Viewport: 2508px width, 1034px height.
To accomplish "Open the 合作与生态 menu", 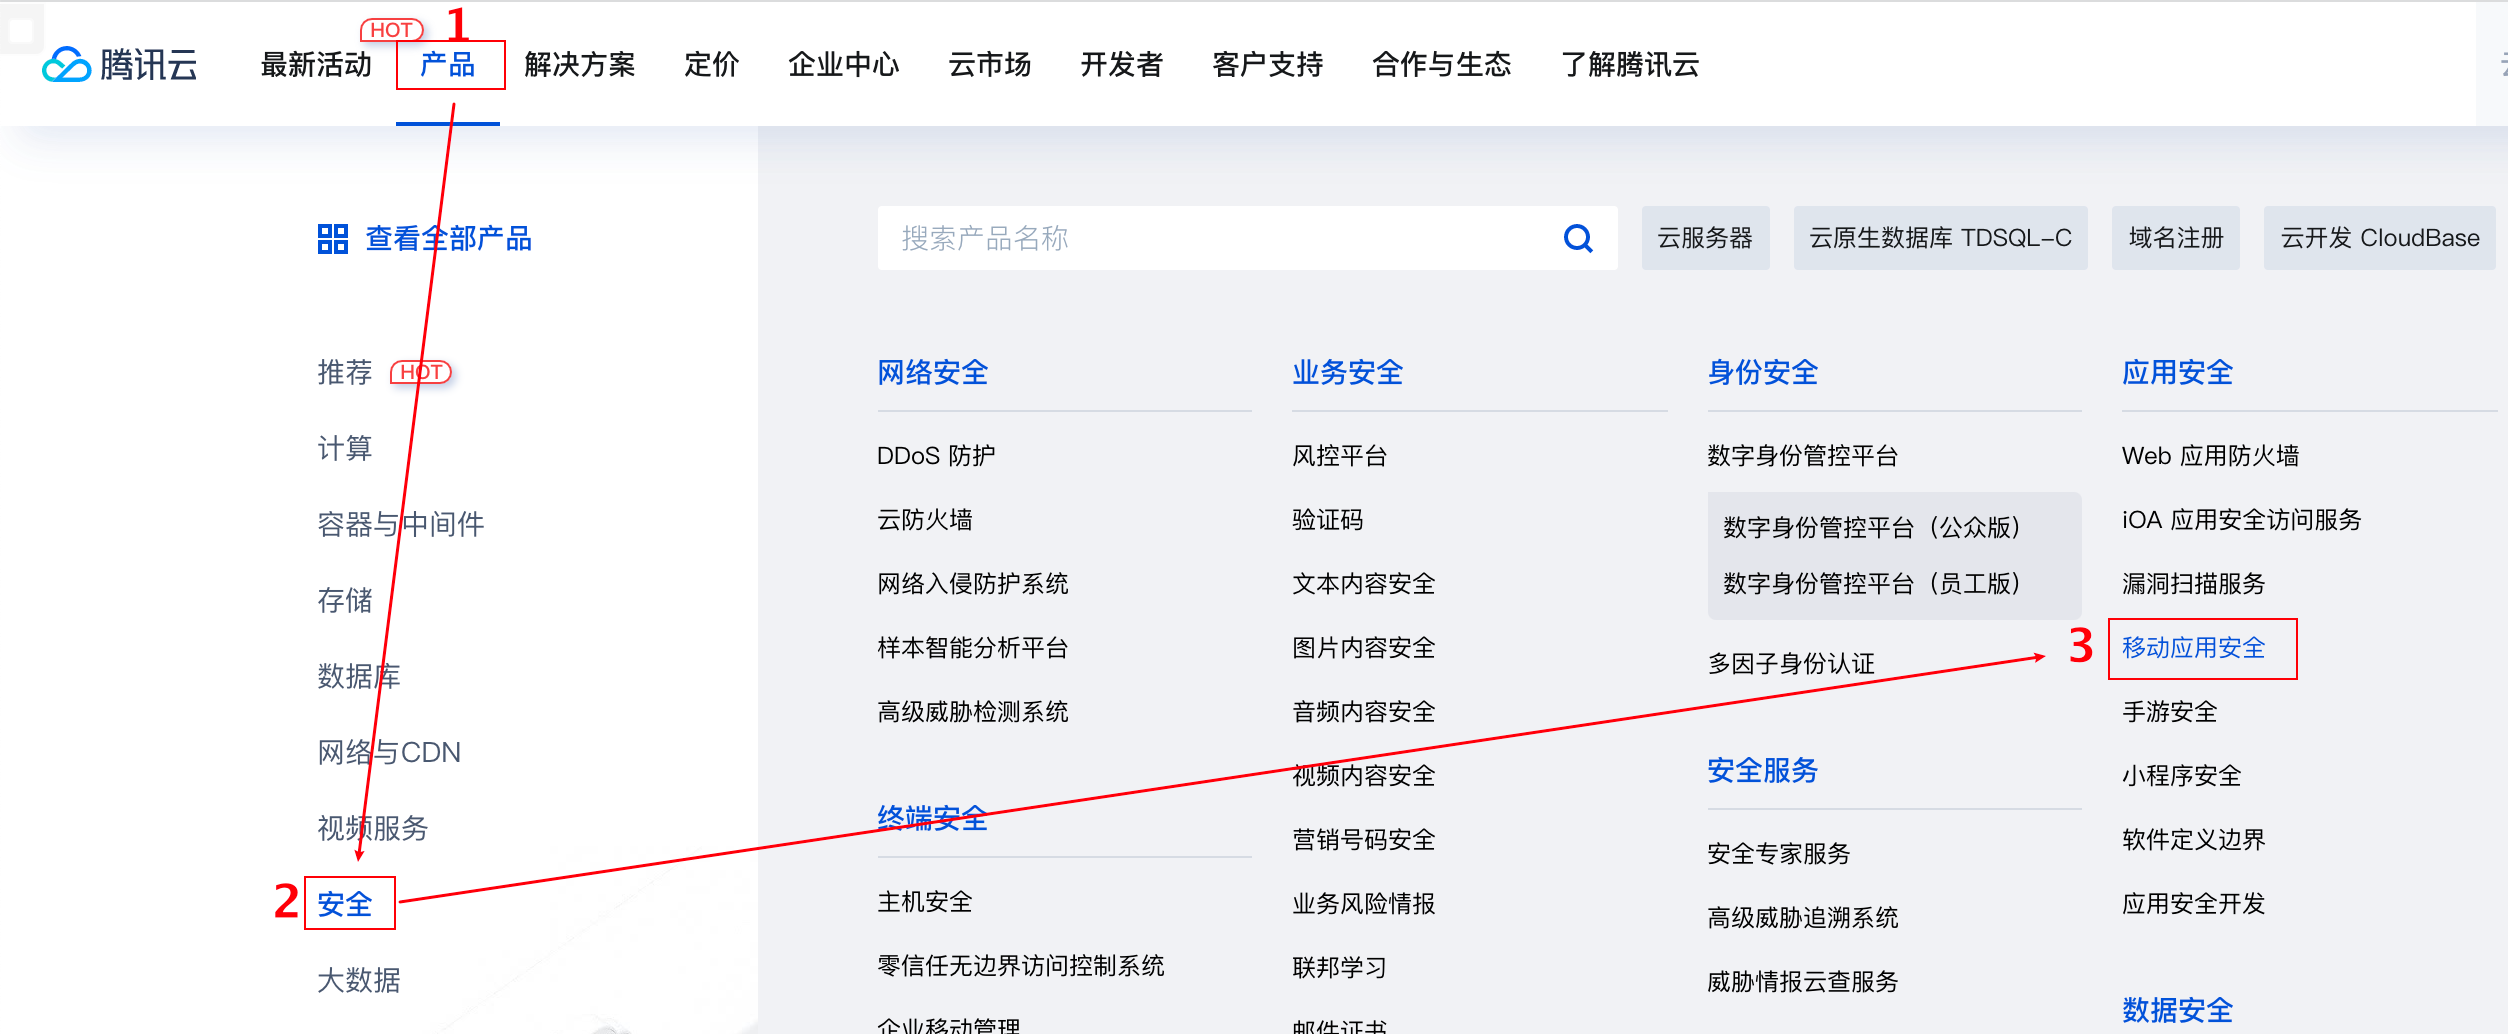I will (x=1442, y=65).
